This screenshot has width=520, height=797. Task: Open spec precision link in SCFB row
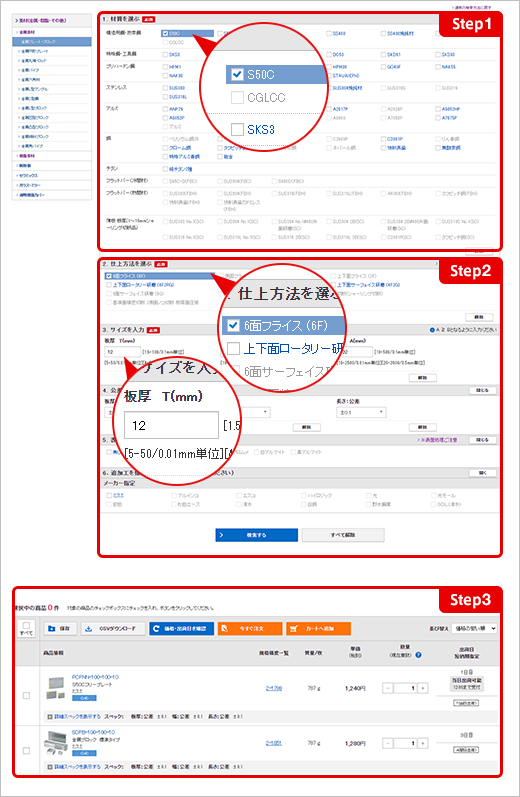273,743
